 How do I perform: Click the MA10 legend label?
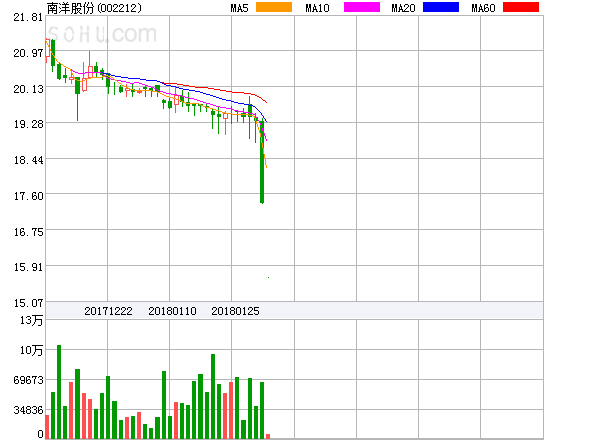[317, 8]
